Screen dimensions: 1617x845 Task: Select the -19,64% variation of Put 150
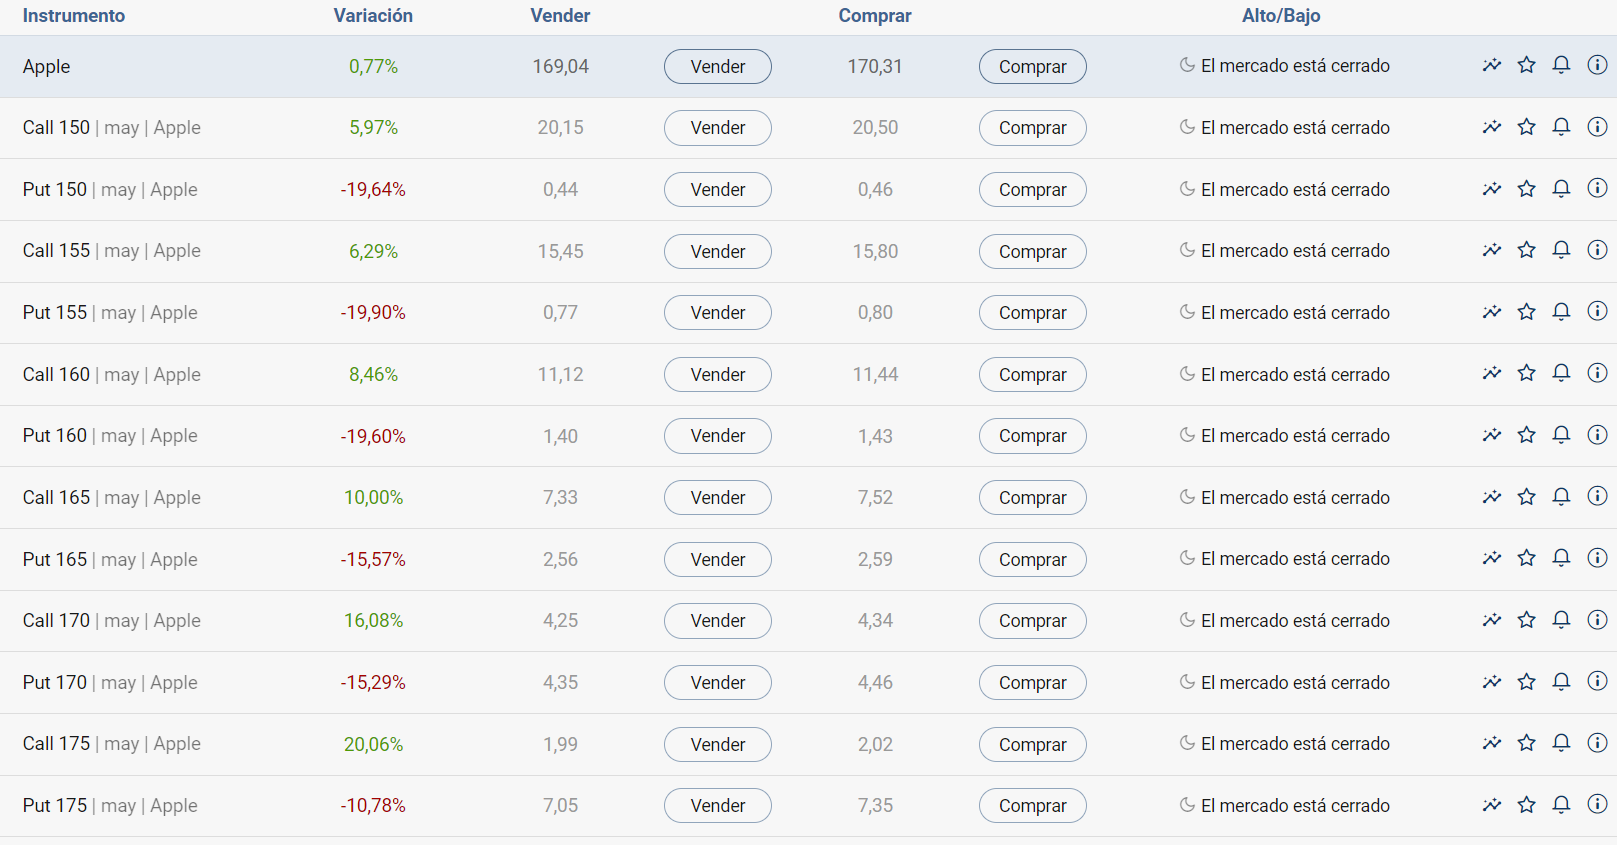pyautogui.click(x=373, y=190)
